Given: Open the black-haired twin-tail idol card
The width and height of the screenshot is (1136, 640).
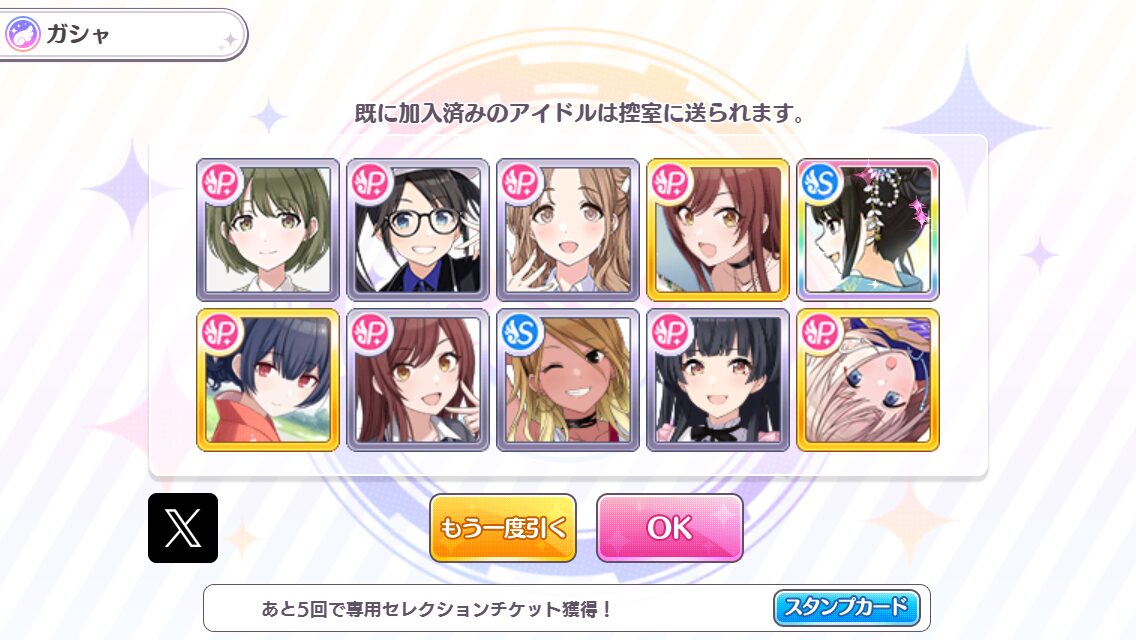Looking at the screenshot, I should (x=718, y=380).
